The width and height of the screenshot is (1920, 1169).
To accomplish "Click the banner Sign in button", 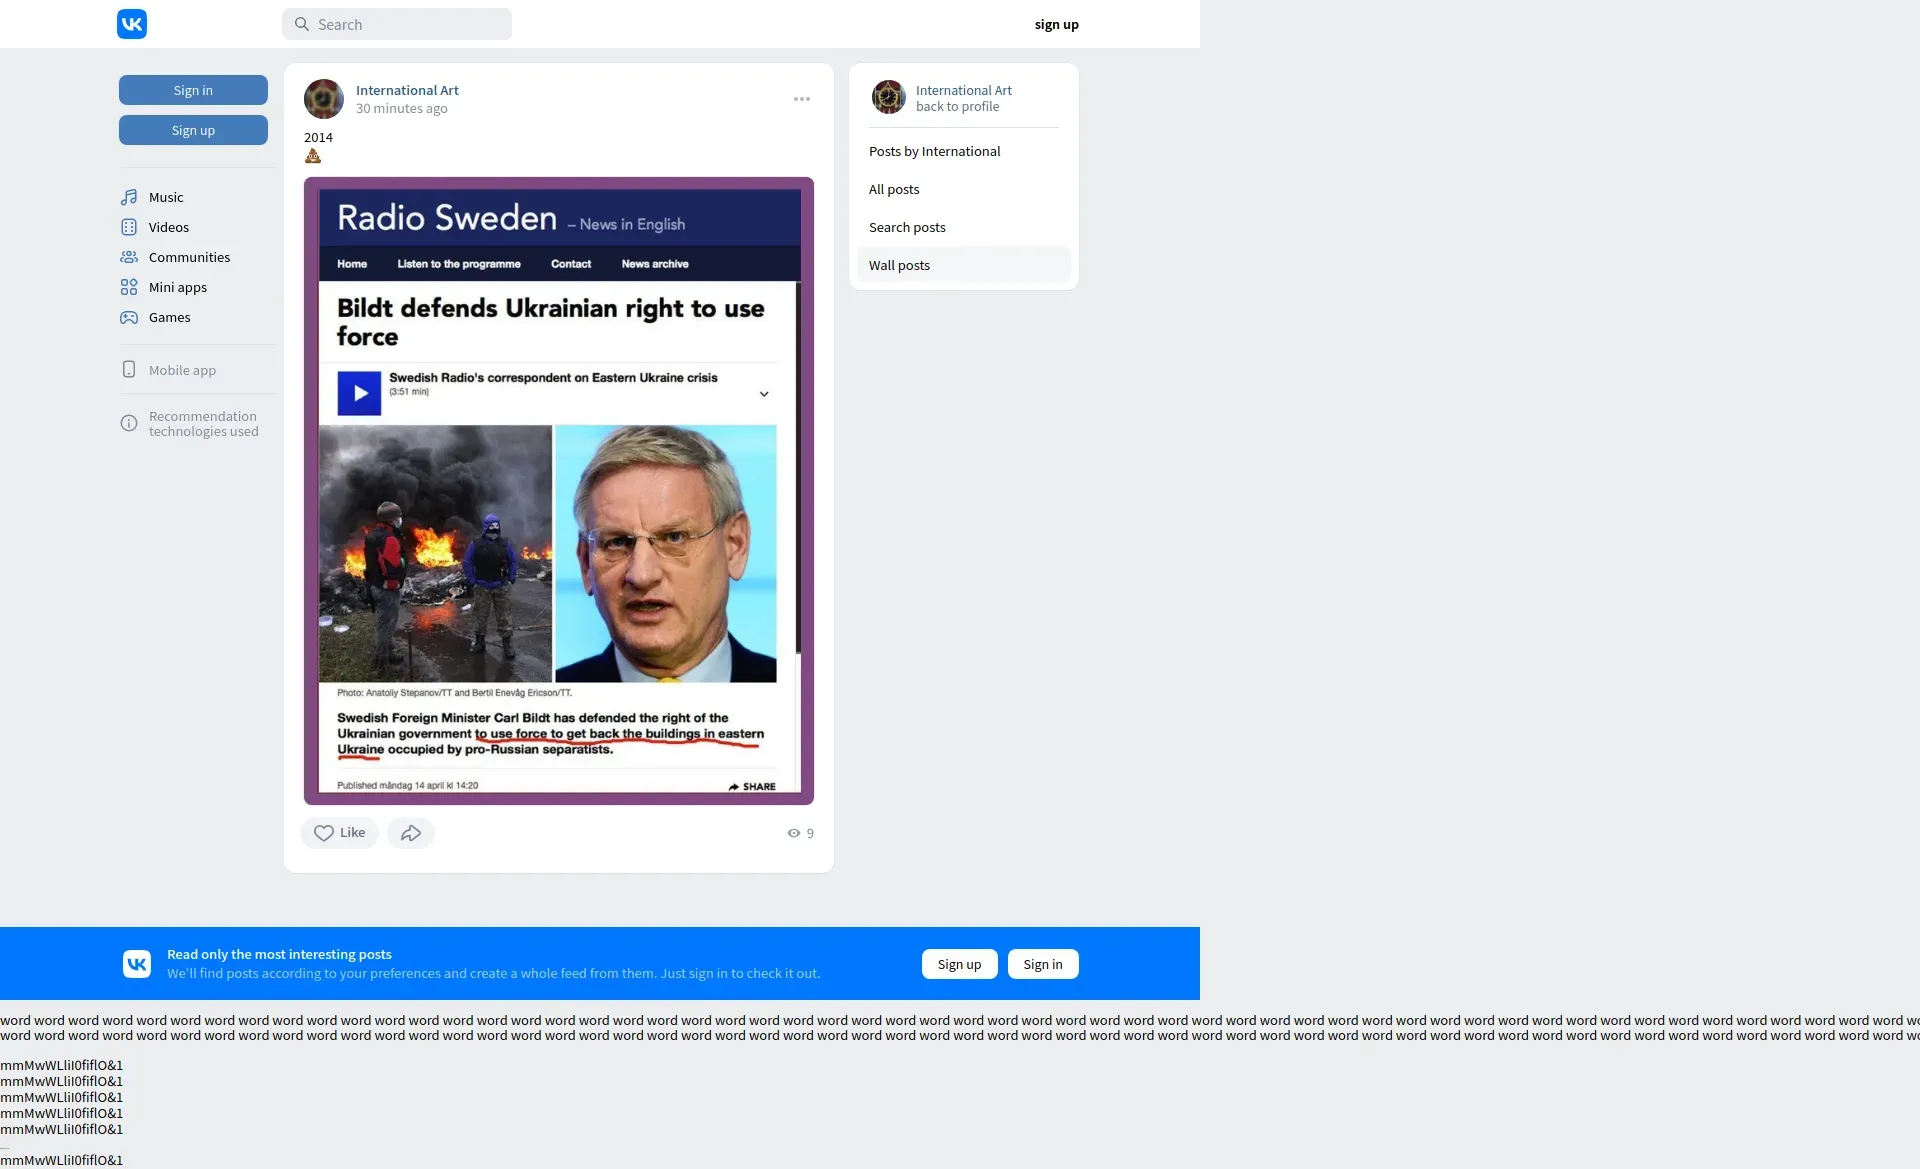I will 1043,964.
